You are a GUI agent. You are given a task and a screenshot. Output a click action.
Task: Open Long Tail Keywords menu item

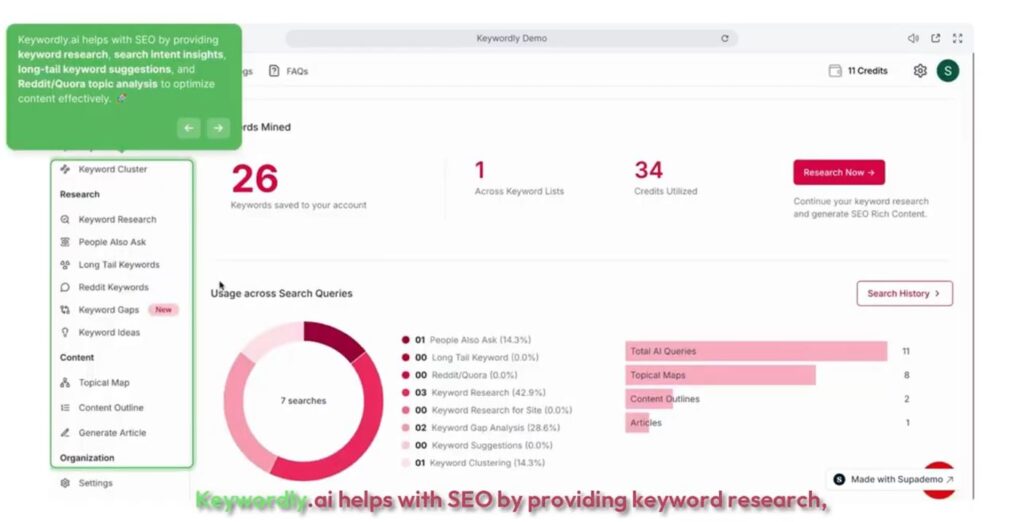(119, 265)
